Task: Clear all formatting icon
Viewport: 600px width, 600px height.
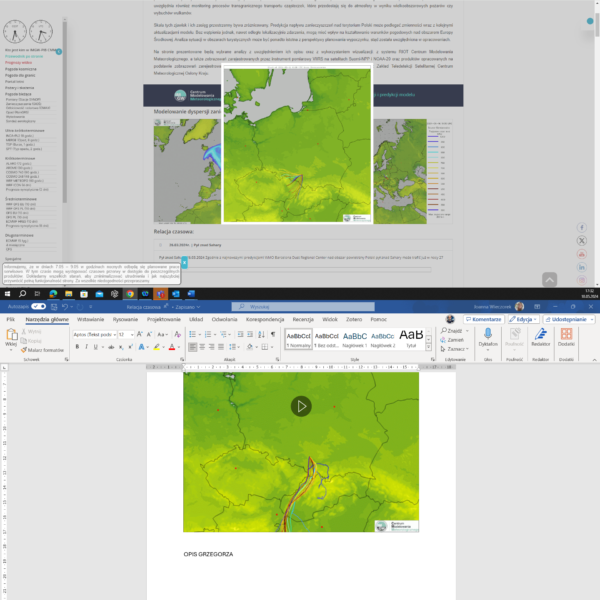Action: coord(178,334)
